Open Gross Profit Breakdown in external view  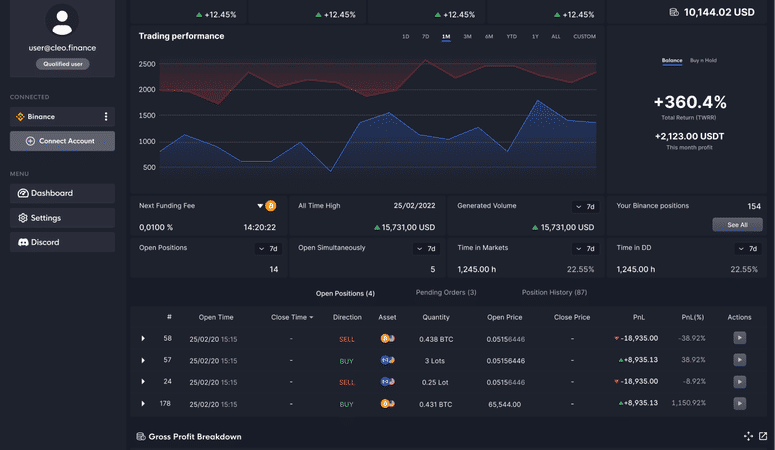tap(763, 436)
